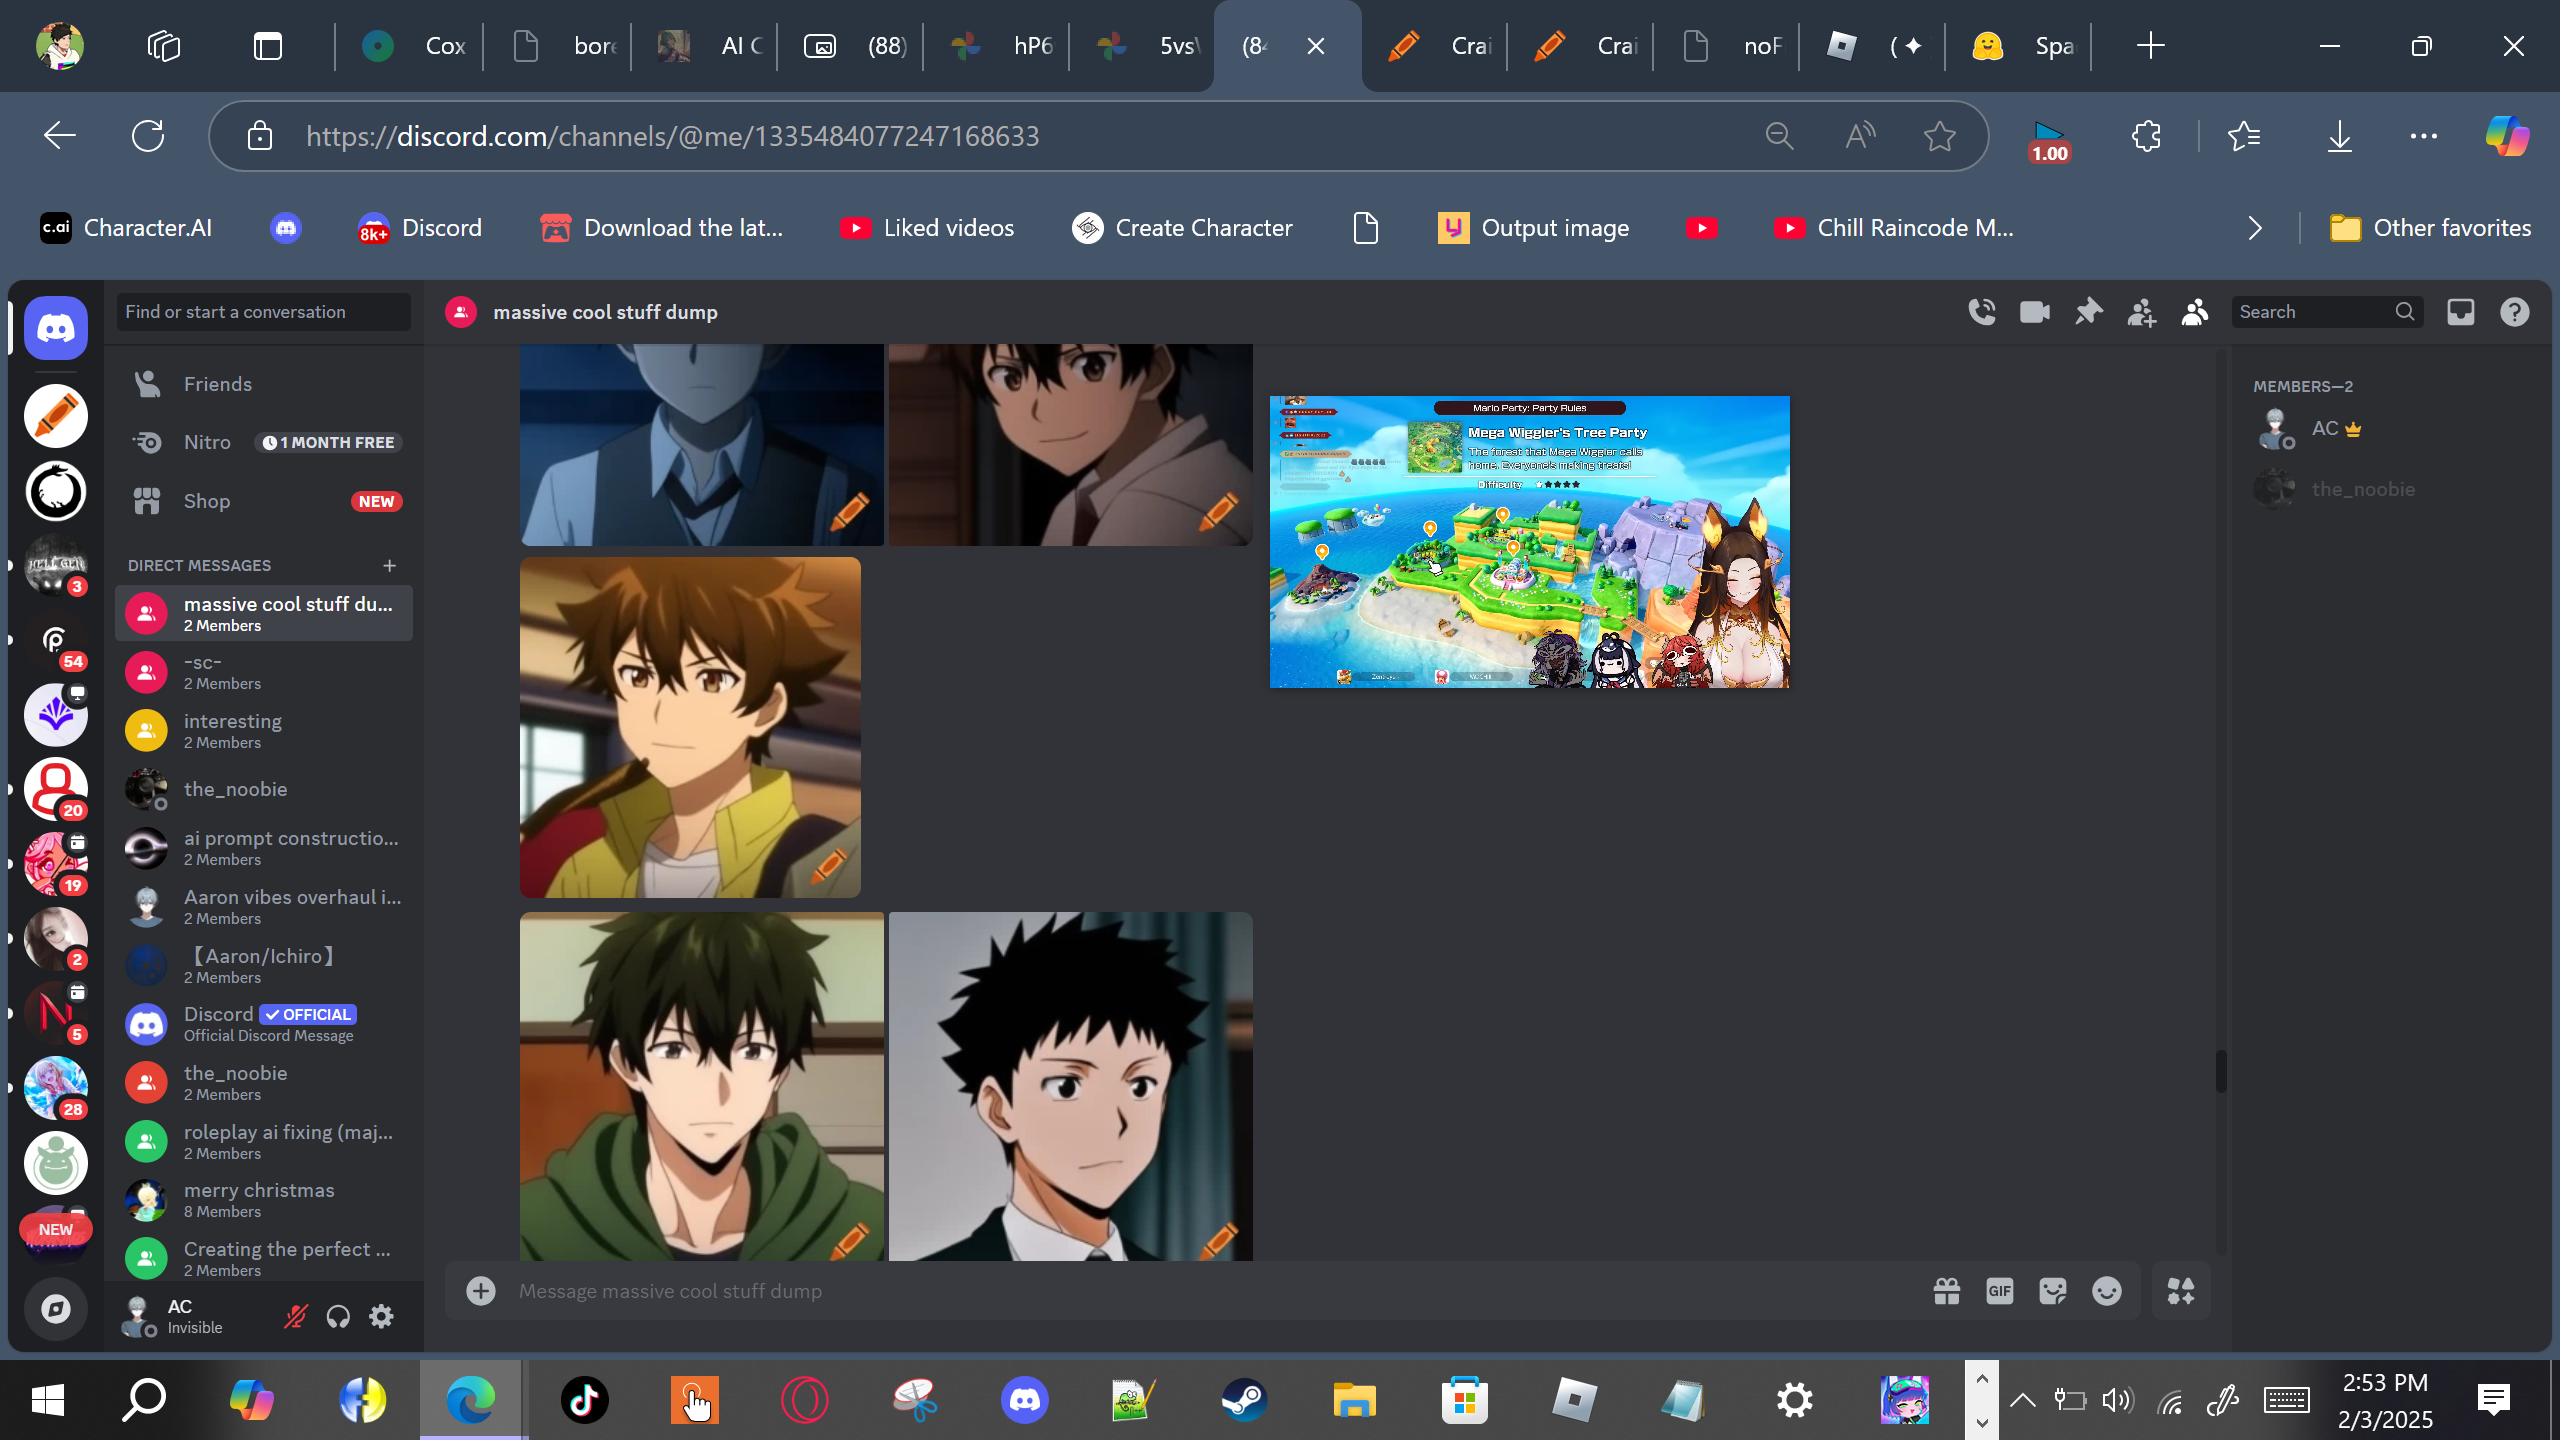Open the GIF picker

(1999, 1291)
